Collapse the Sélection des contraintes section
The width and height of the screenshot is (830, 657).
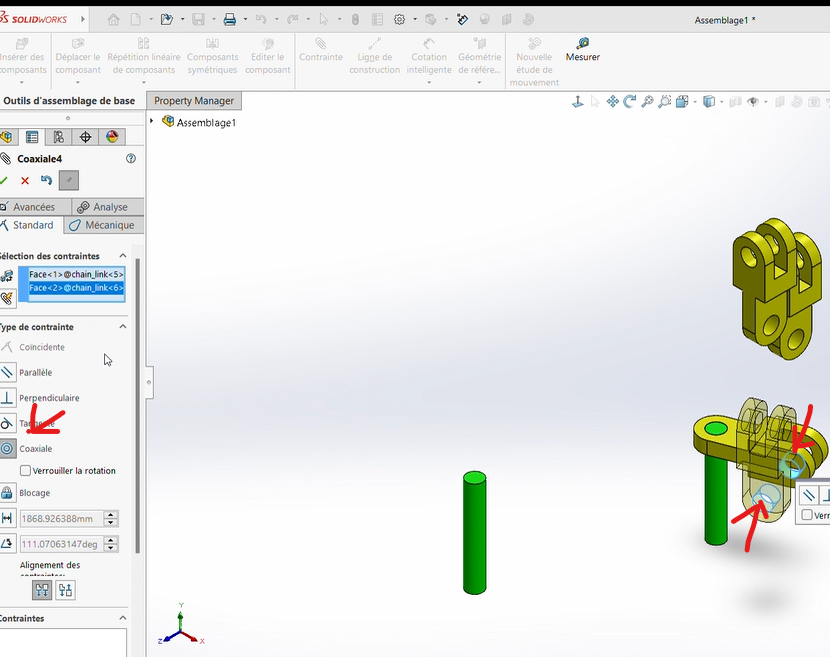click(123, 256)
